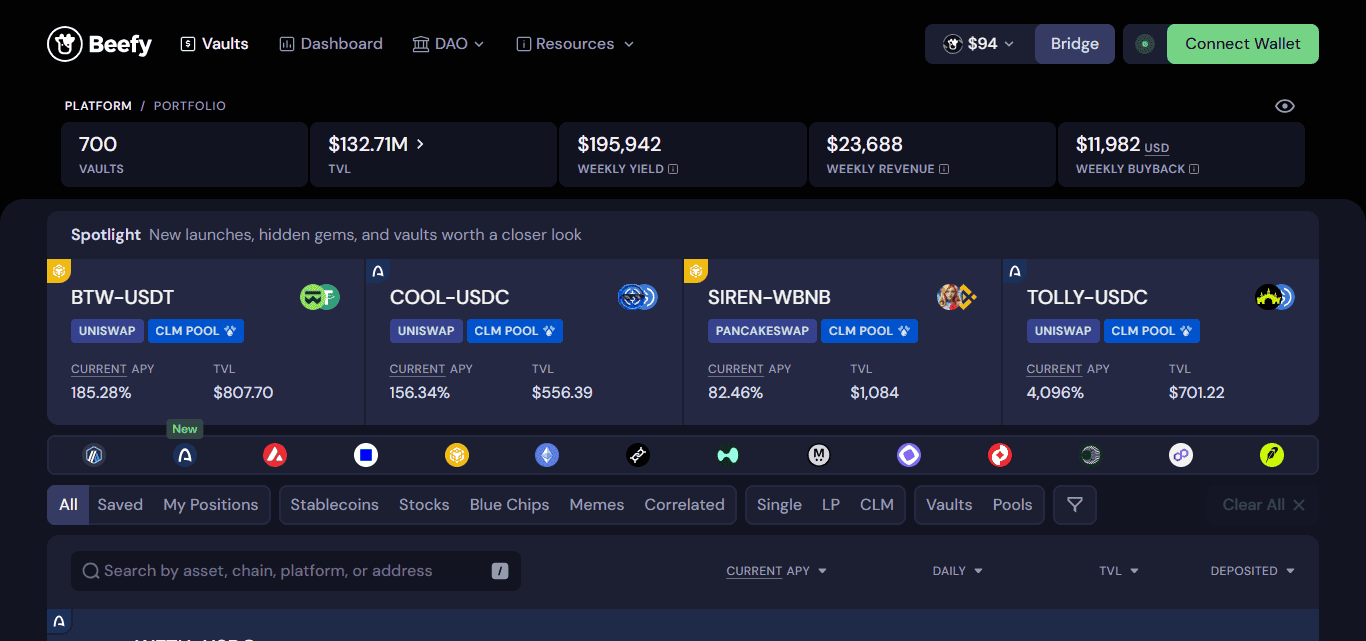
Task: Switch to the Portfolio tab
Action: pyautogui.click(x=190, y=106)
